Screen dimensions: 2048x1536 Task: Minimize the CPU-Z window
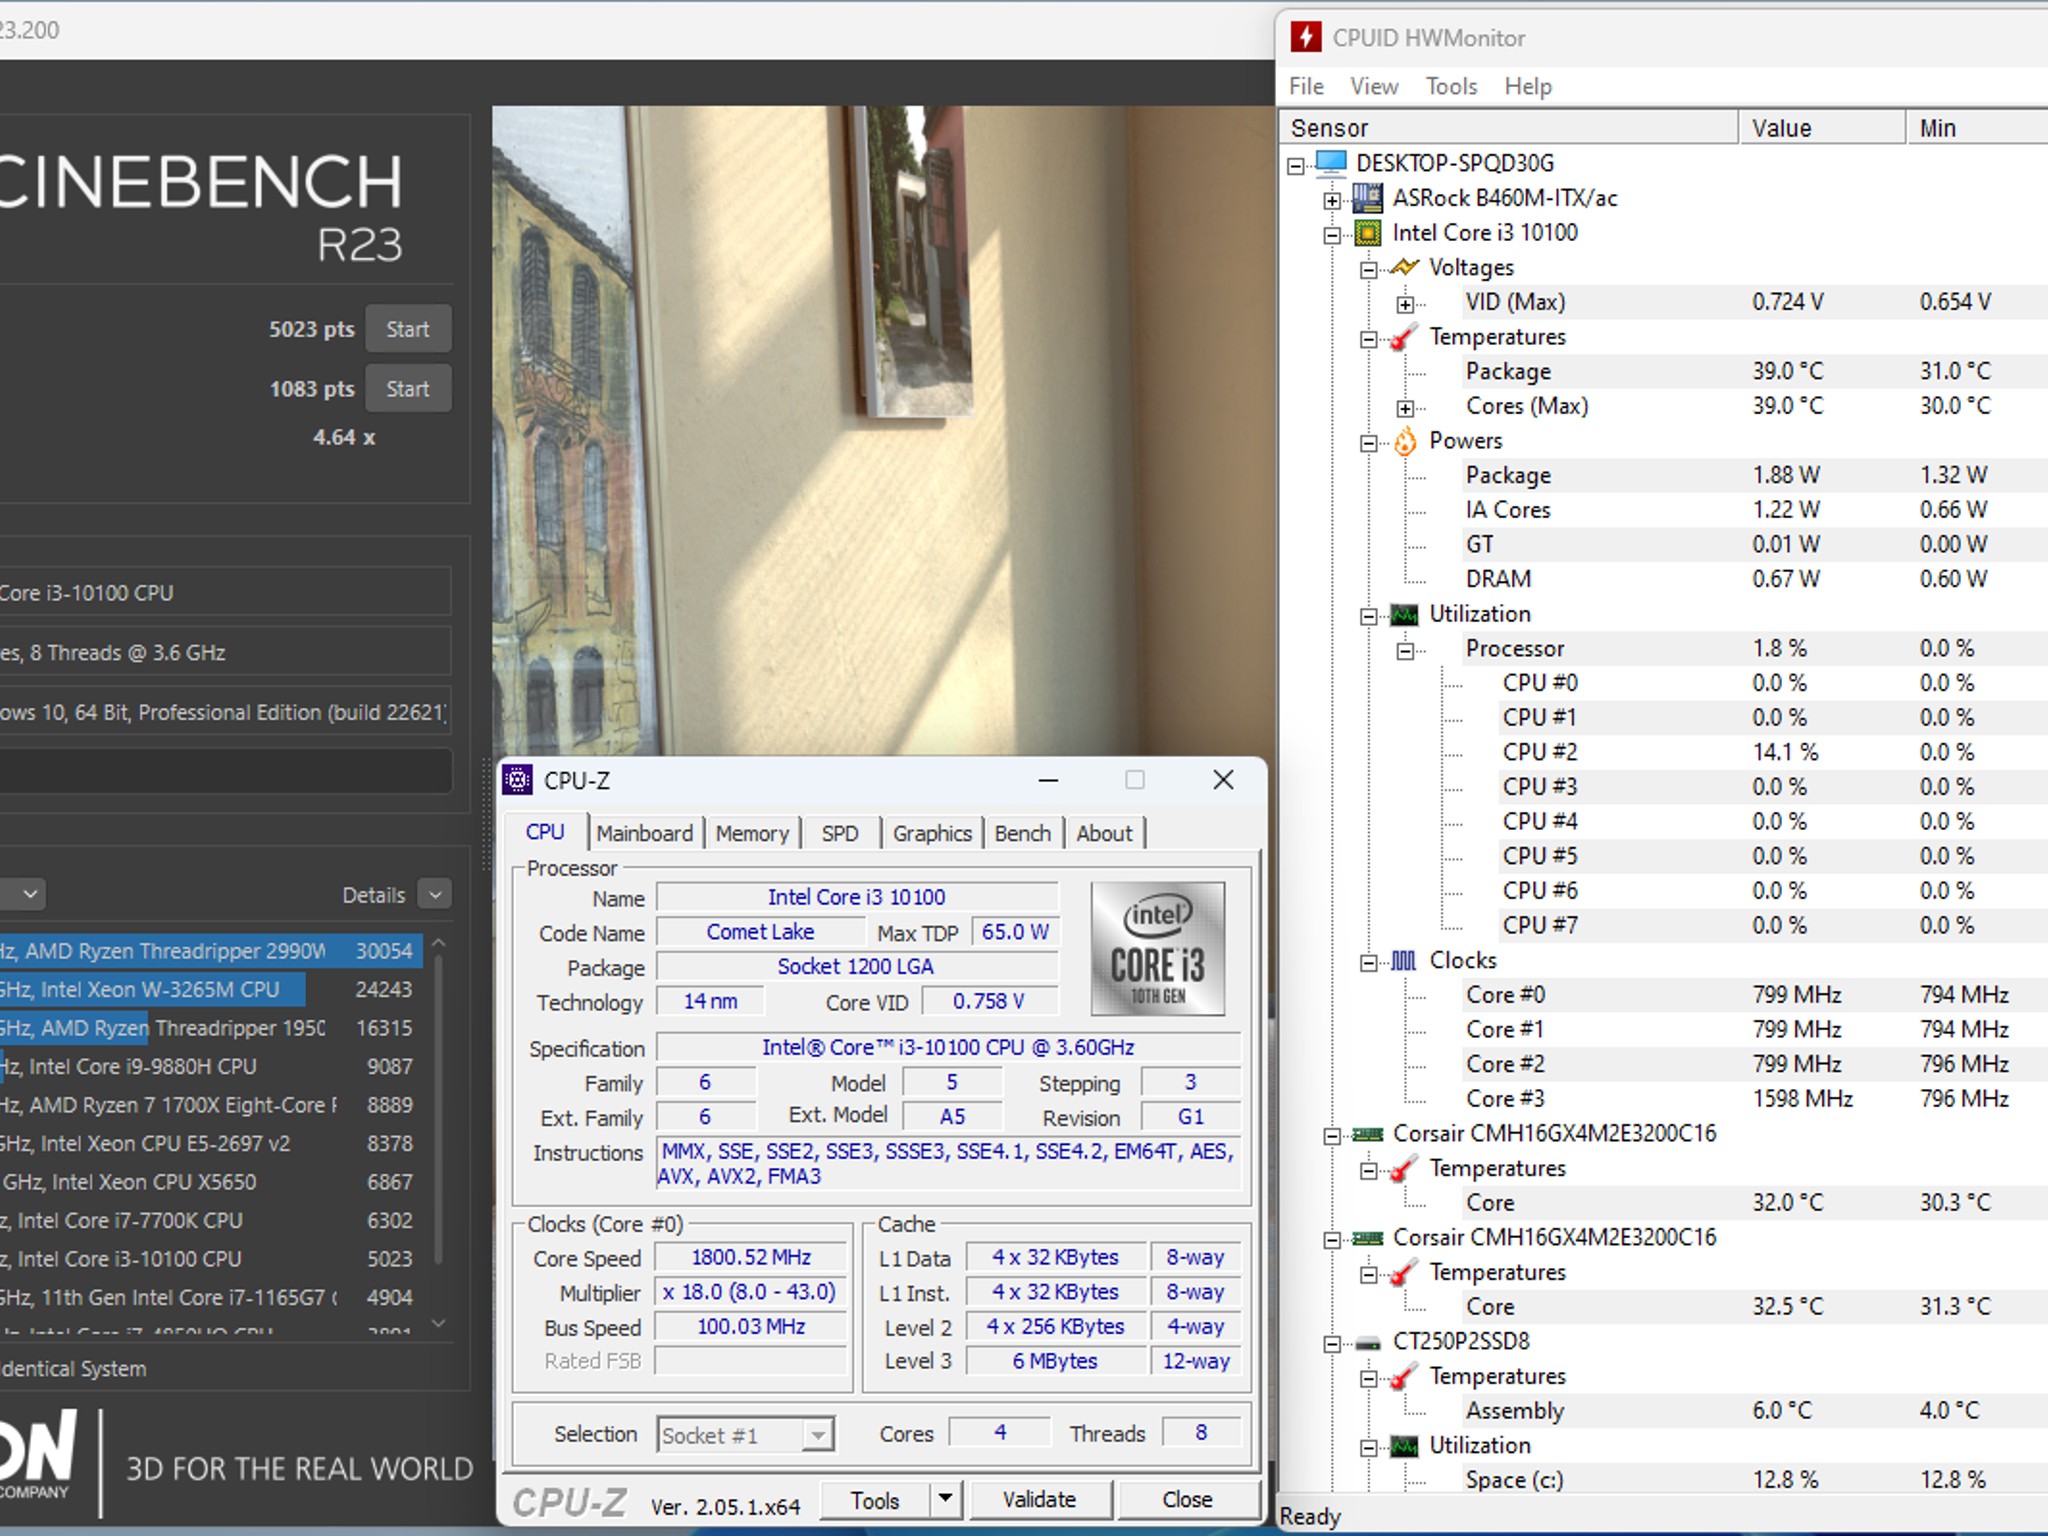(x=1048, y=780)
